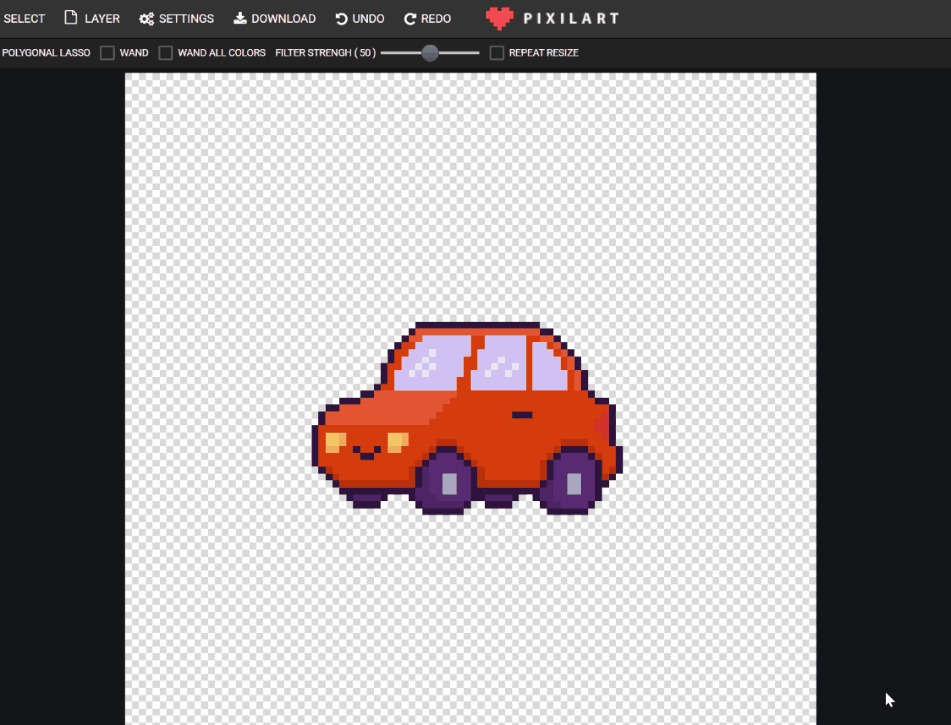
Task: Click the Undo arrow icon
Action: click(341, 19)
